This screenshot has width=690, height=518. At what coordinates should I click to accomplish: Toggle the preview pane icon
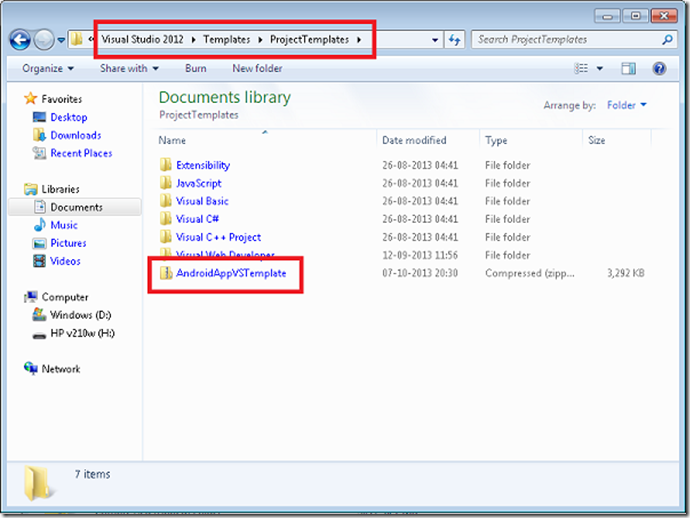tap(628, 69)
